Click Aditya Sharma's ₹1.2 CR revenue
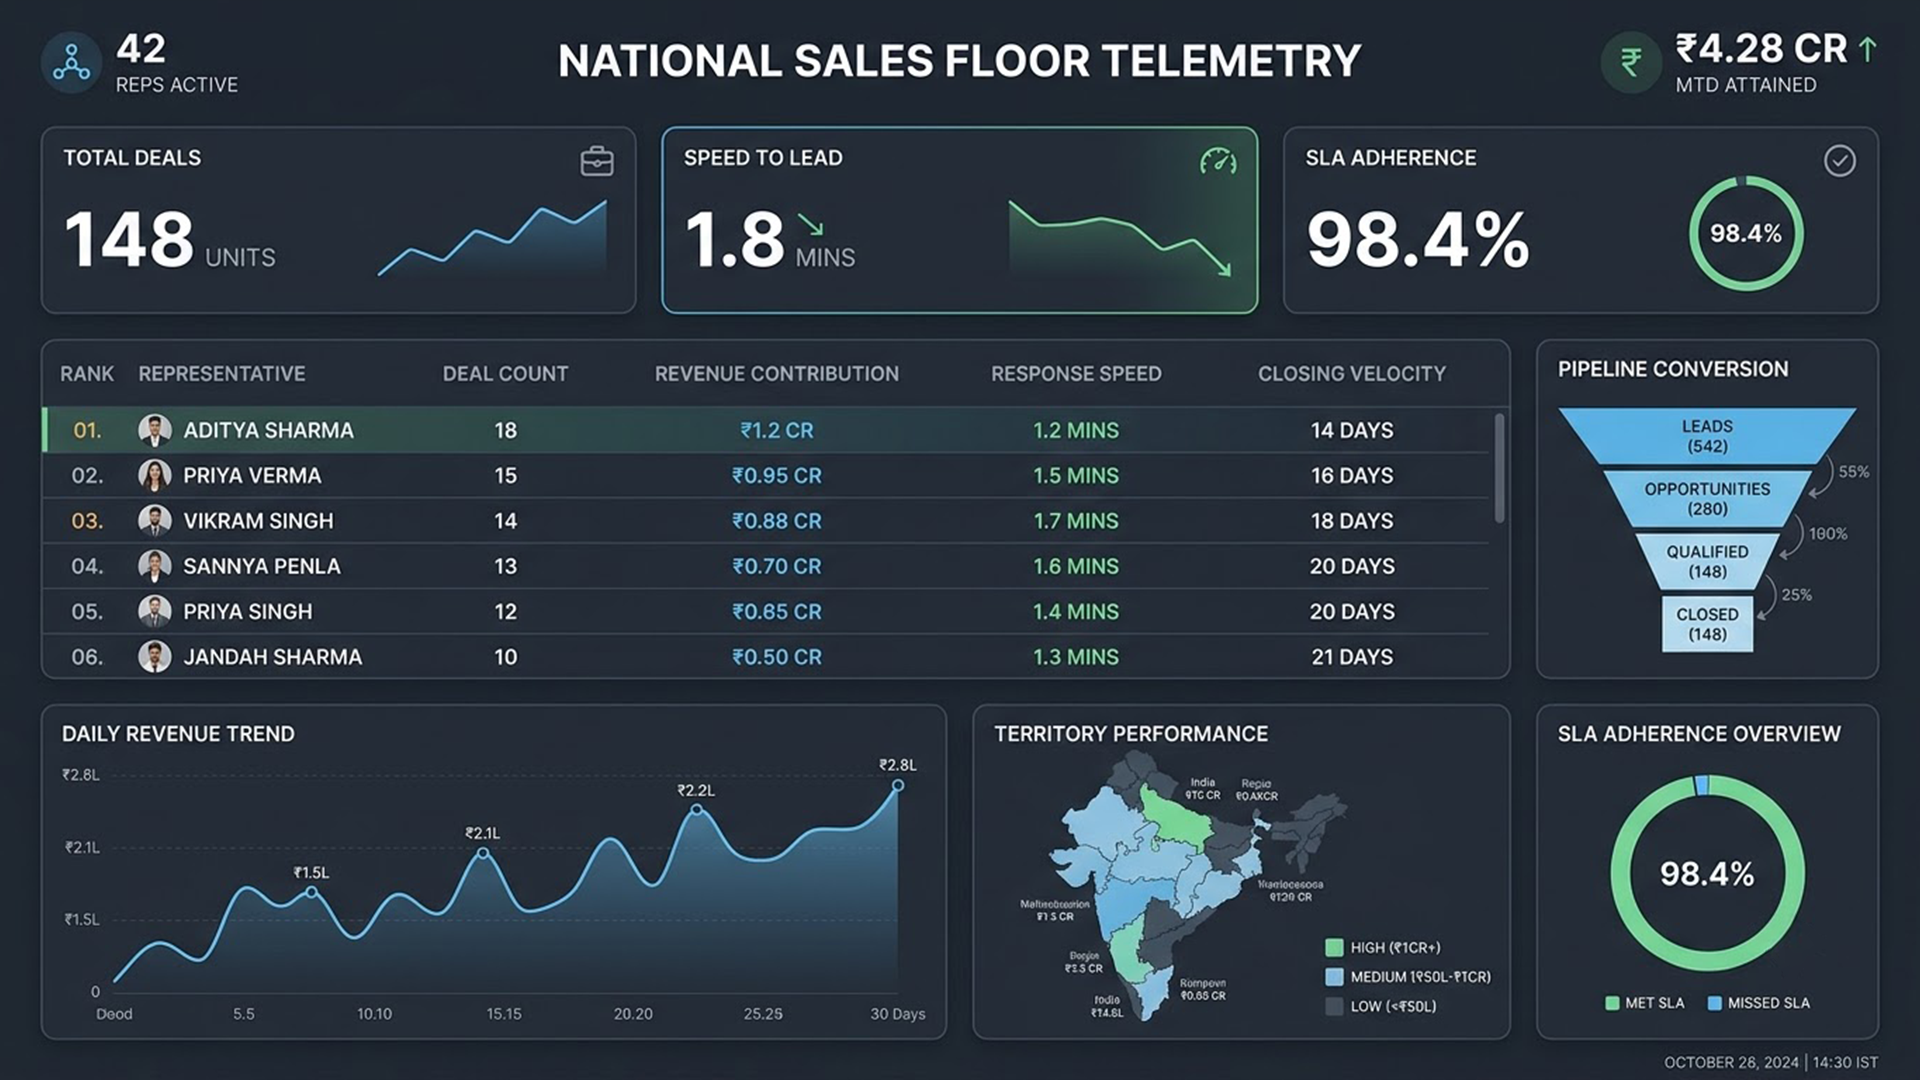The width and height of the screenshot is (1920, 1080). coord(777,430)
